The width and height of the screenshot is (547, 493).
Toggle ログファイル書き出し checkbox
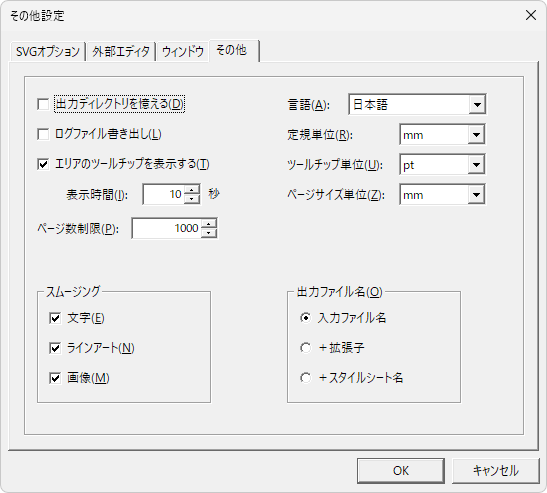(x=43, y=134)
